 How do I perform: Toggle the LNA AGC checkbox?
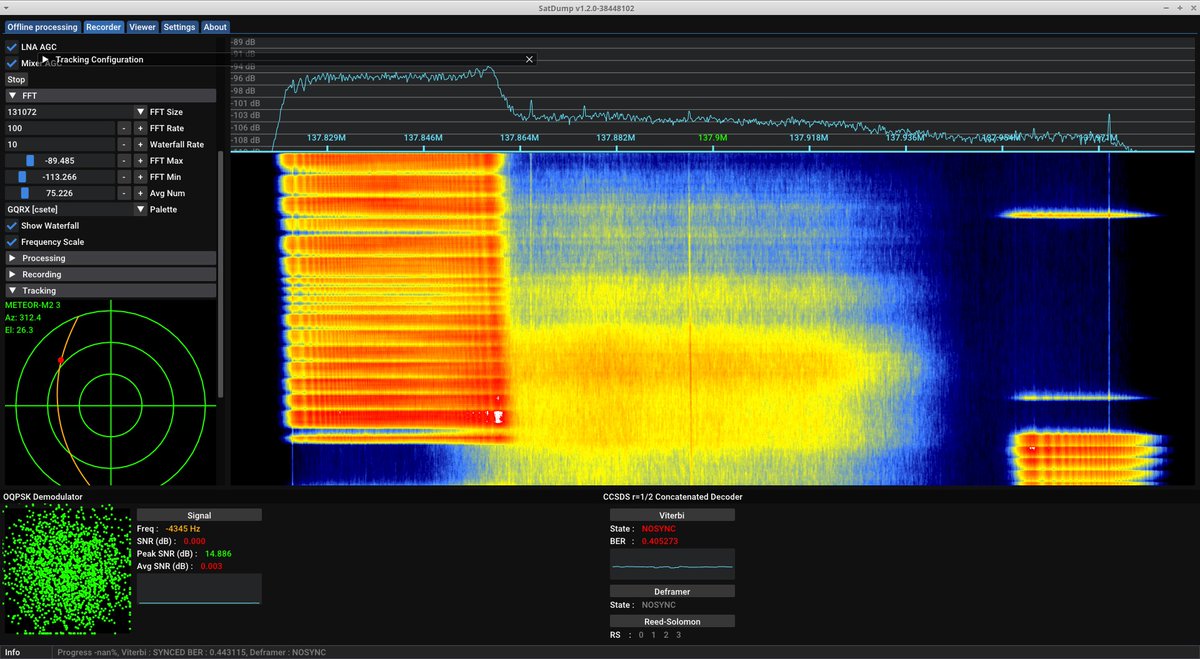(x=11, y=47)
